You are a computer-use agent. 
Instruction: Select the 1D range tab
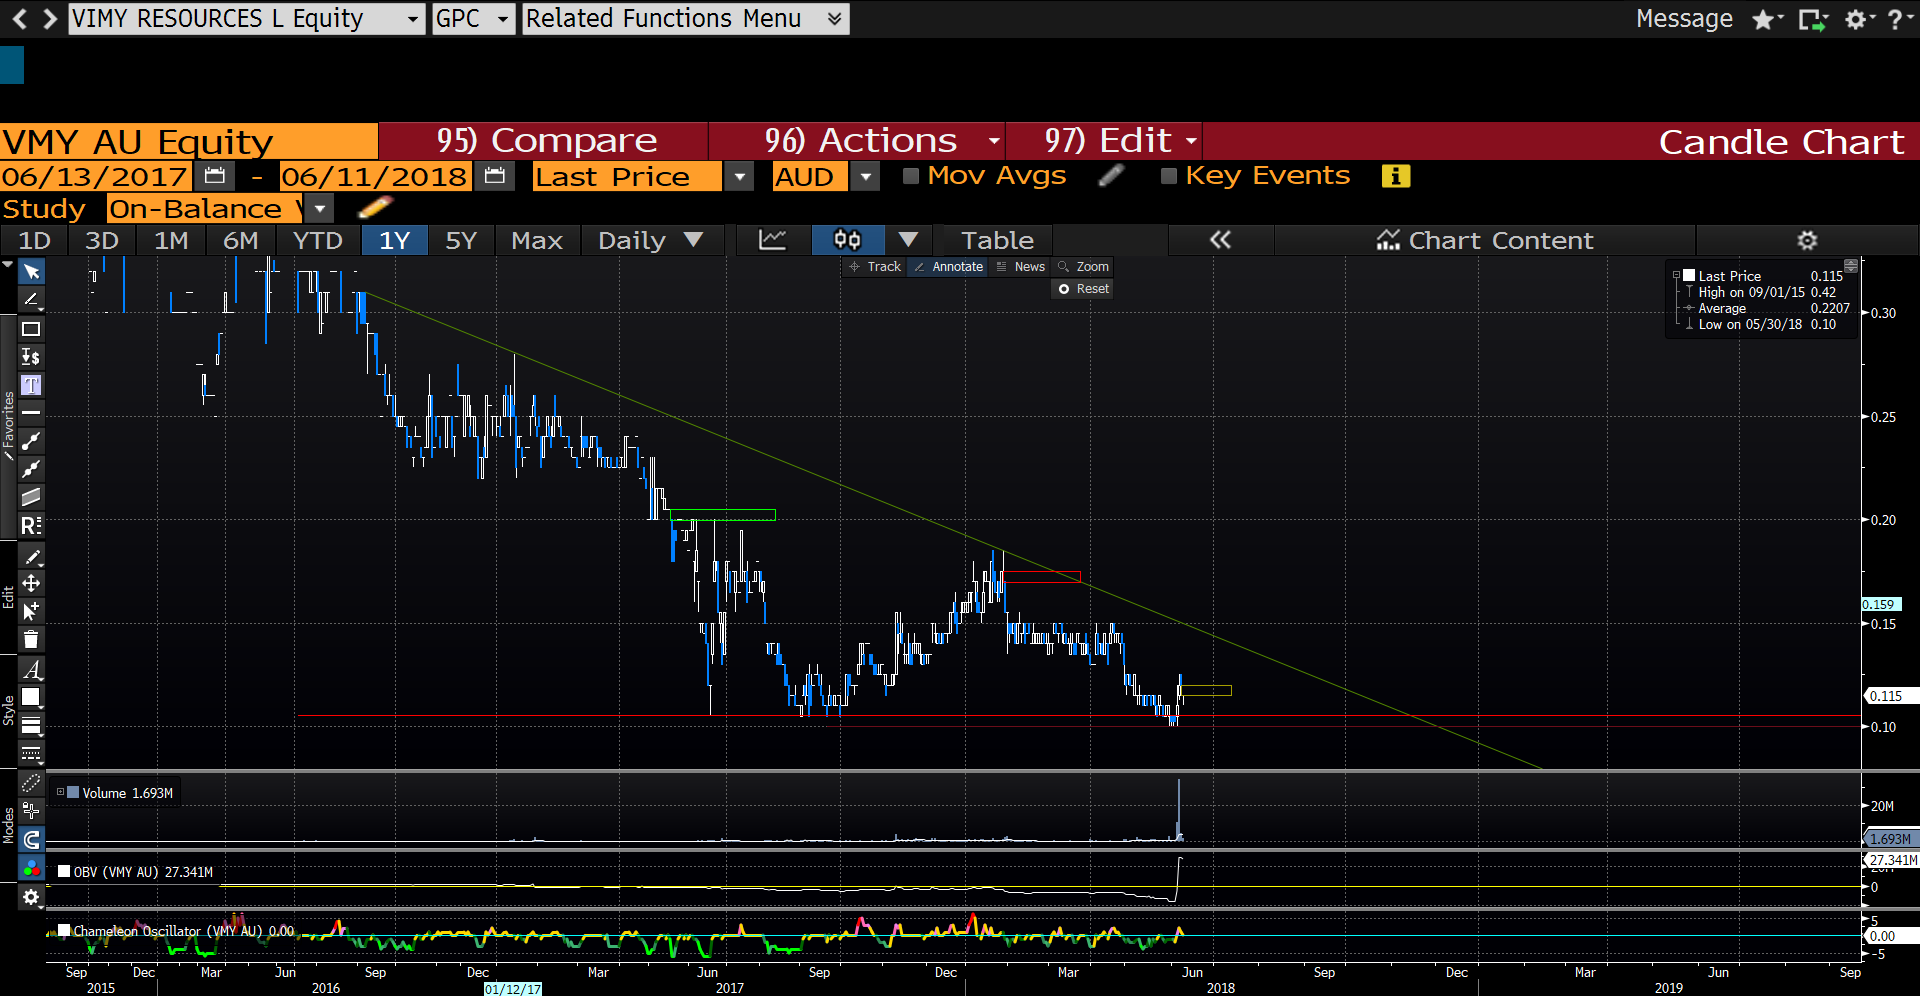click(34, 240)
